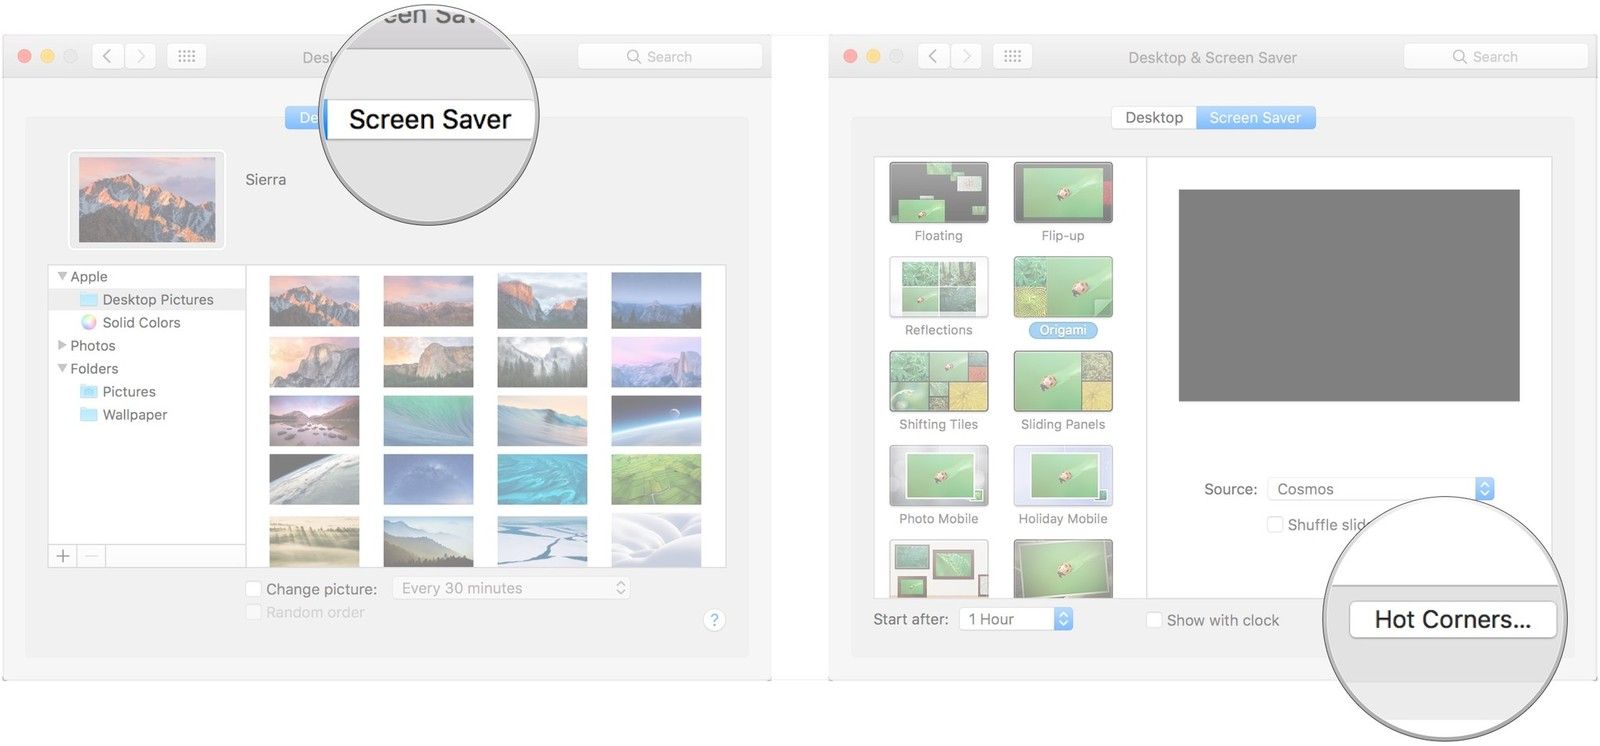Collapse the Apple group in the sidebar
1600x746 pixels.
(62, 276)
